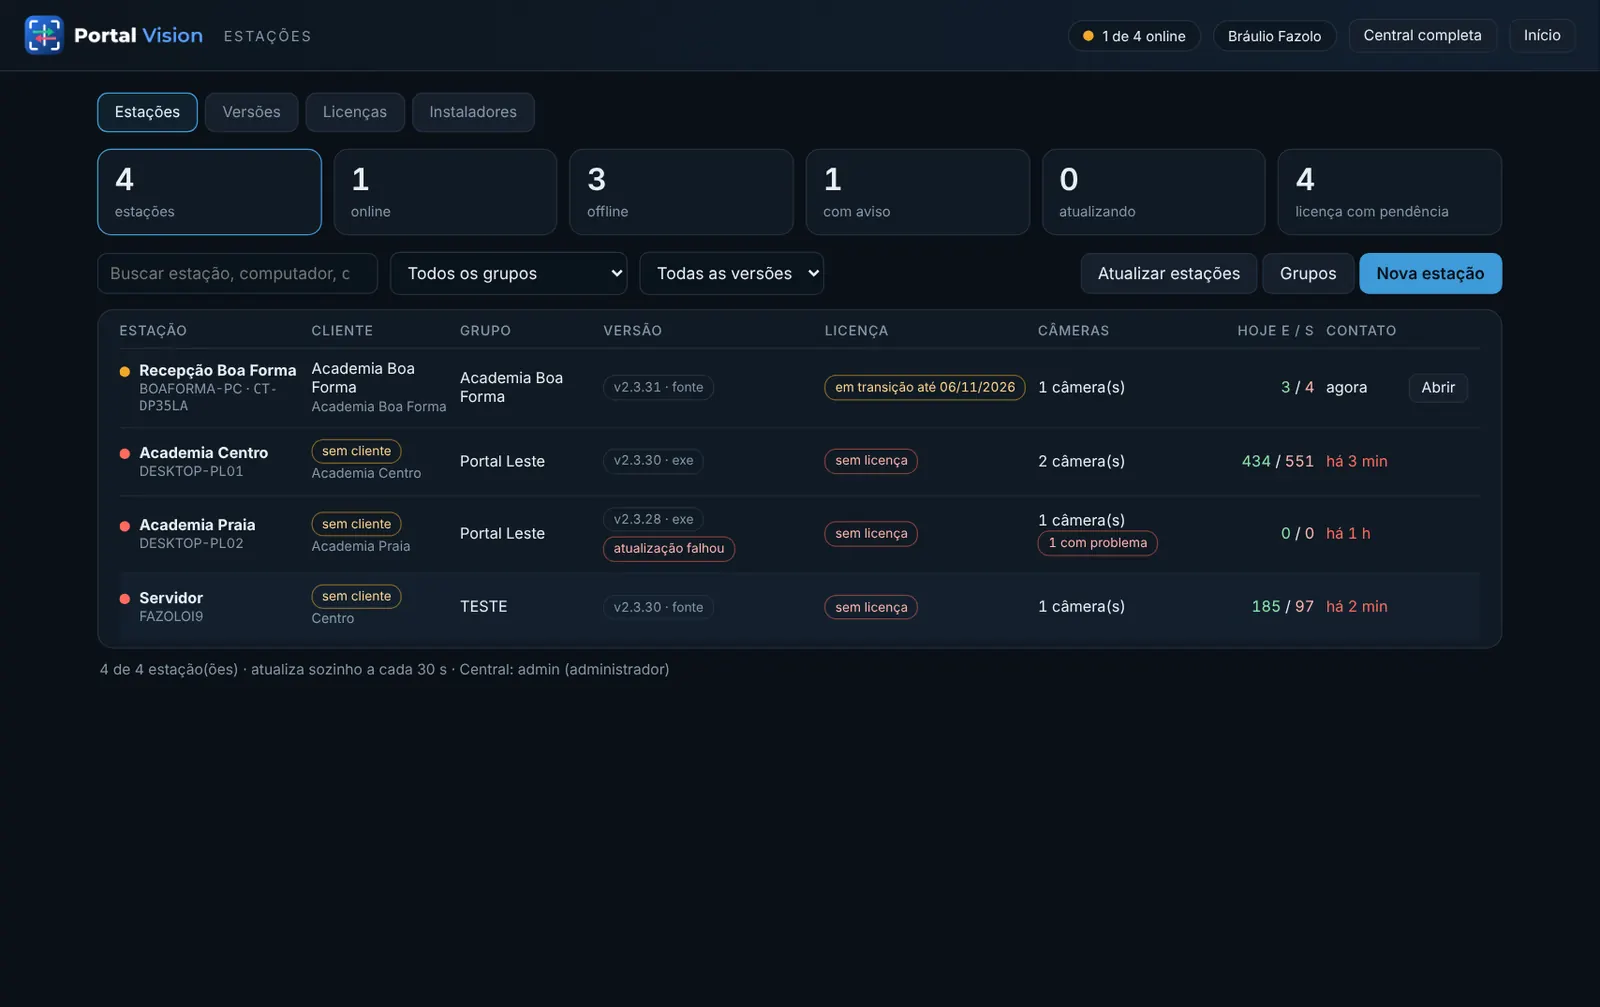1600x1007 pixels.
Task: Click the v2.3.31 · fonte version badge
Action: [658, 387]
